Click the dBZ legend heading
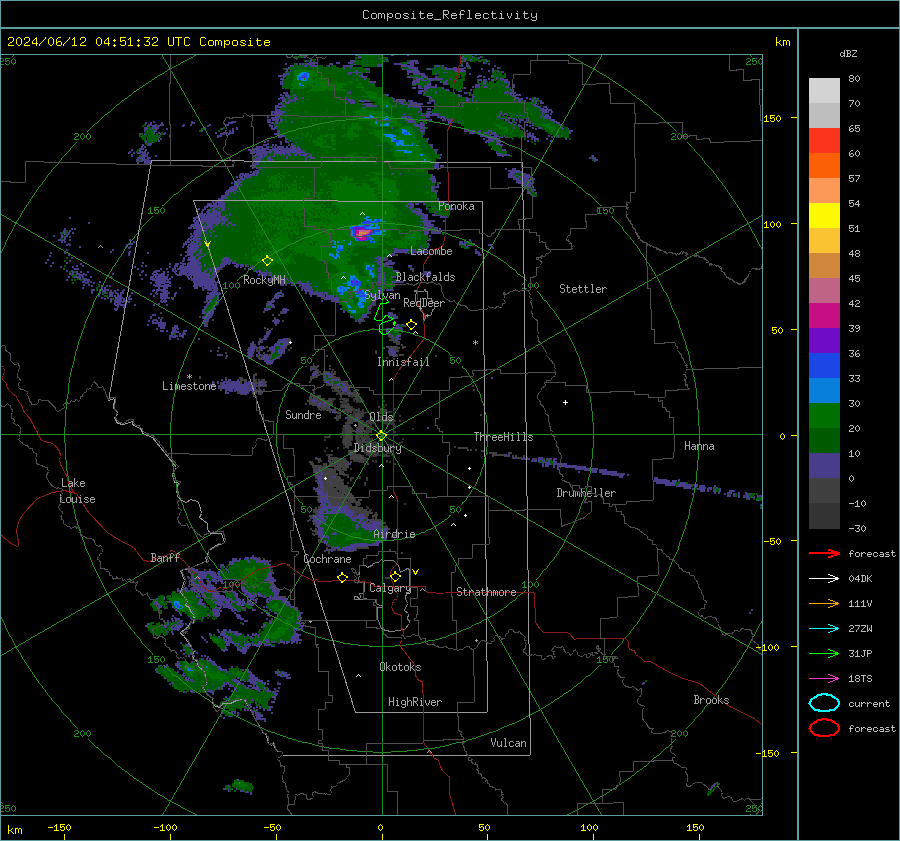900x841 pixels. [848, 53]
